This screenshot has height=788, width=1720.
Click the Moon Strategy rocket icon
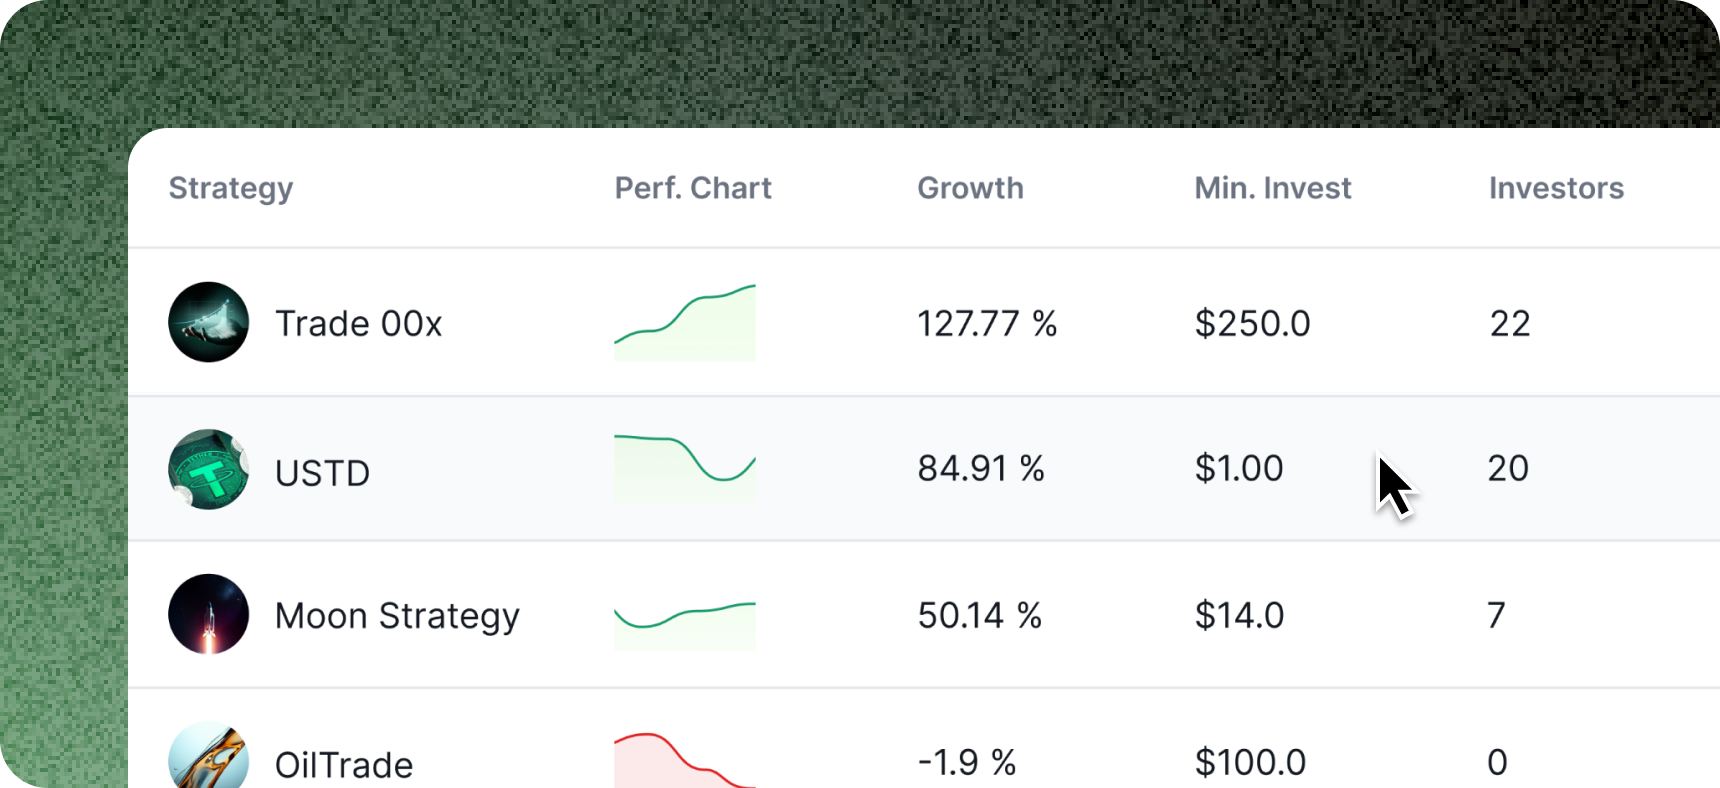pyautogui.click(x=208, y=614)
